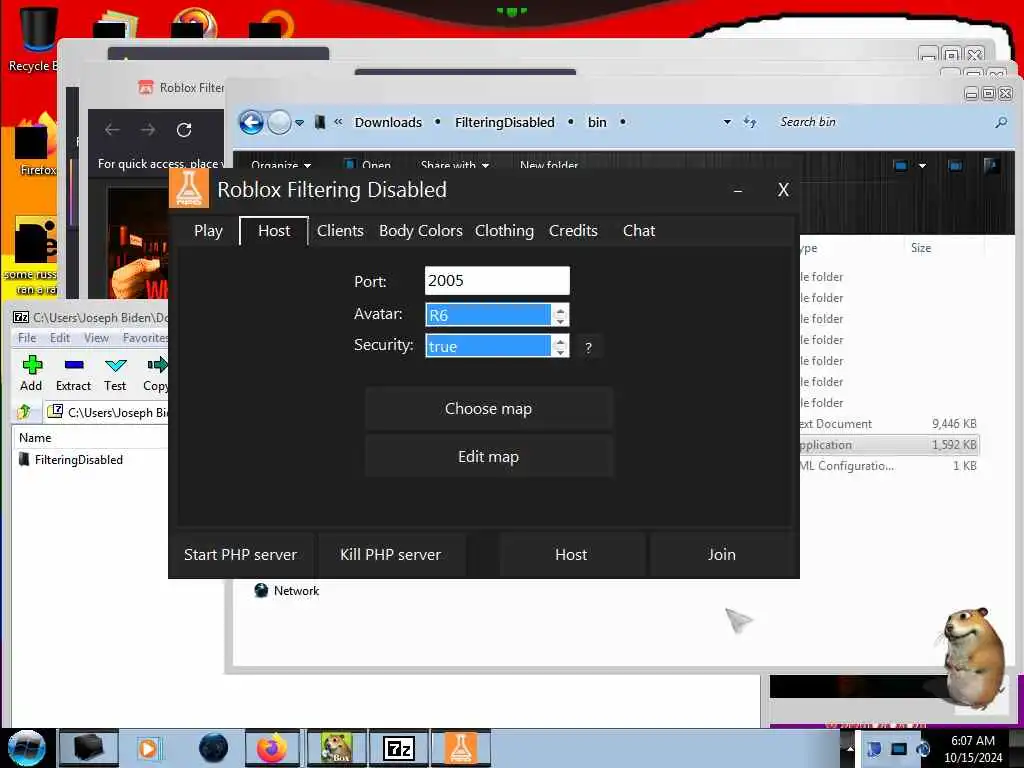The width and height of the screenshot is (1024, 768).
Task: Select the XML Configuration 1 KB row
Action: point(889,466)
